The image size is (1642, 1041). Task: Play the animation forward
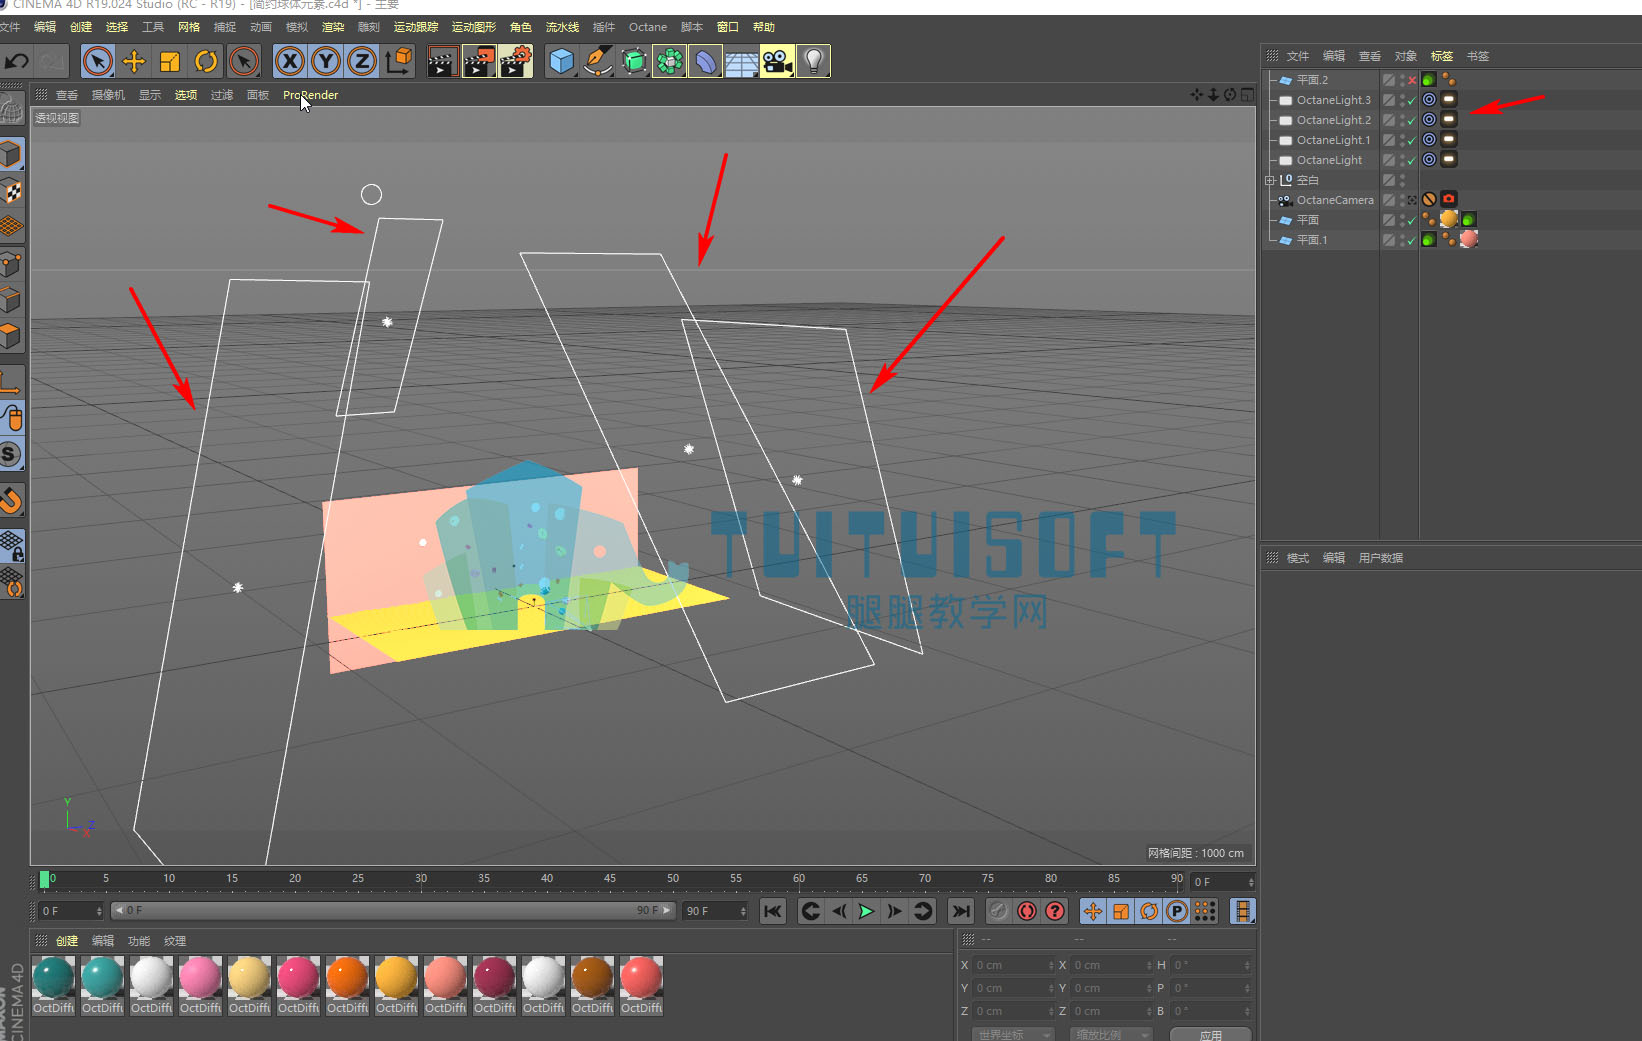866,911
